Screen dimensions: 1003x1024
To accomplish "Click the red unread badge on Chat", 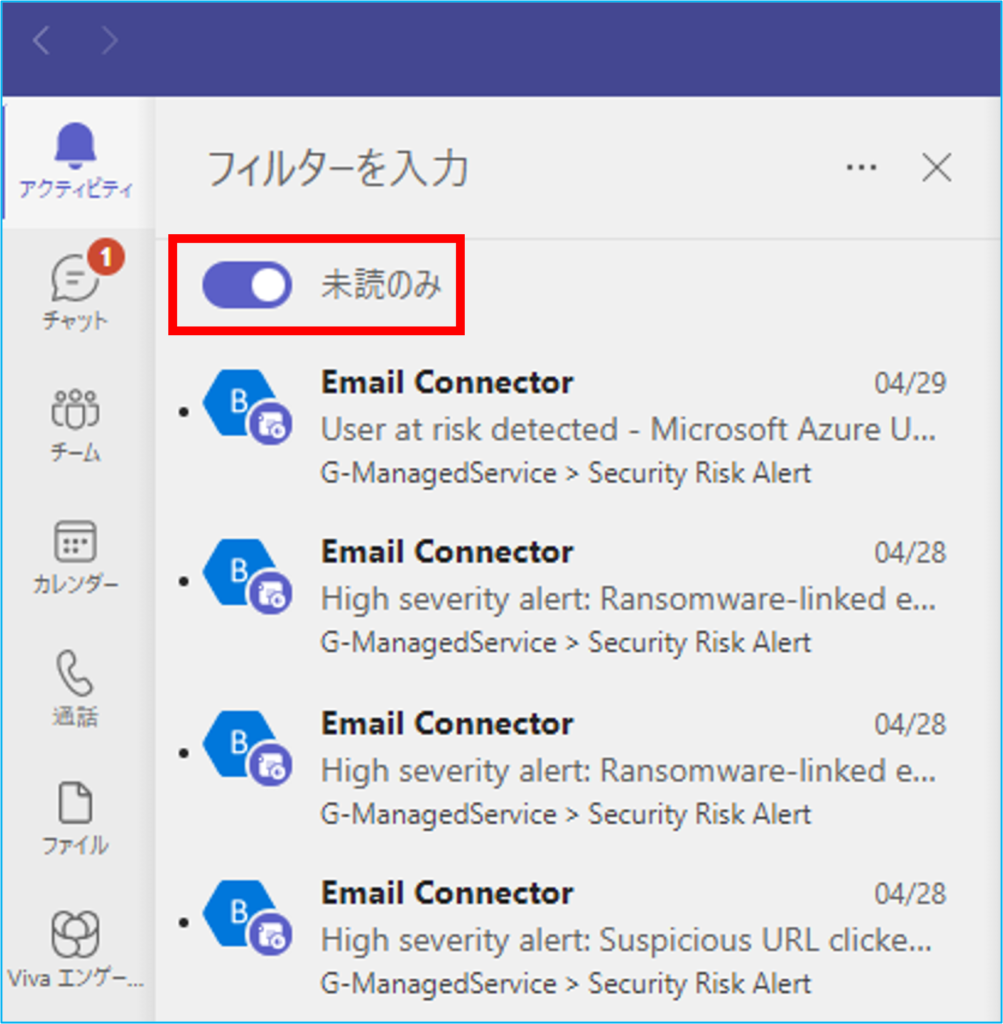I will (x=105, y=258).
